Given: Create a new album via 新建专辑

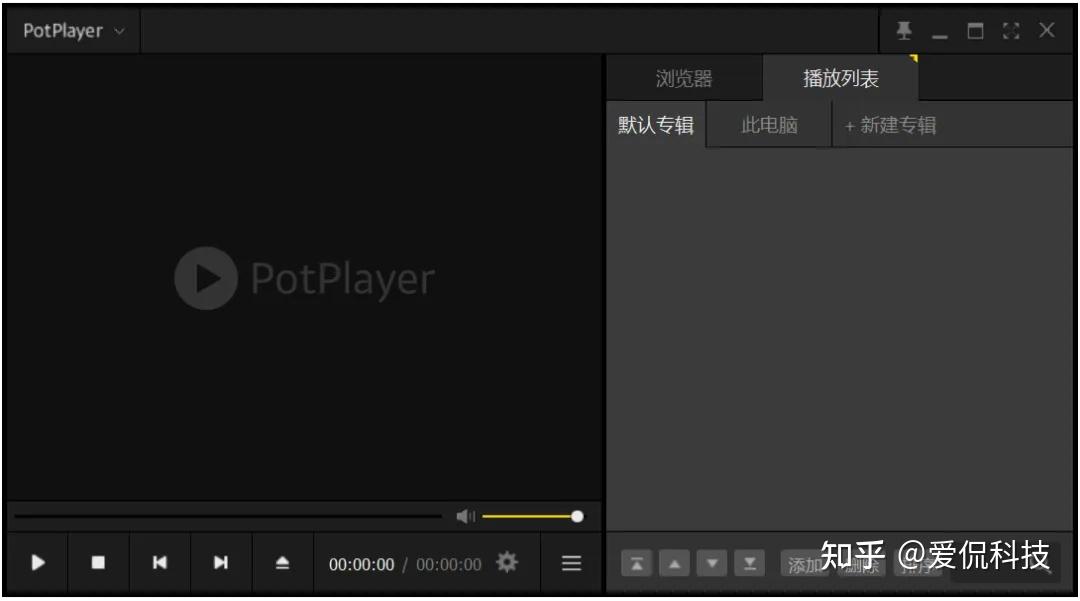Looking at the screenshot, I should [889, 124].
